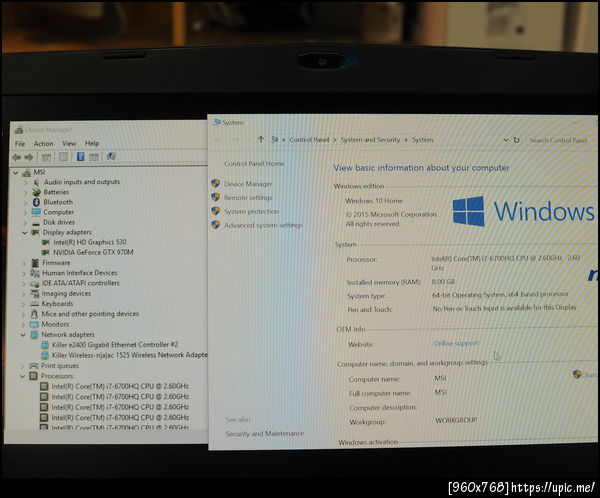Click the Forward arrow in Device Manager toolbar

tap(29, 157)
